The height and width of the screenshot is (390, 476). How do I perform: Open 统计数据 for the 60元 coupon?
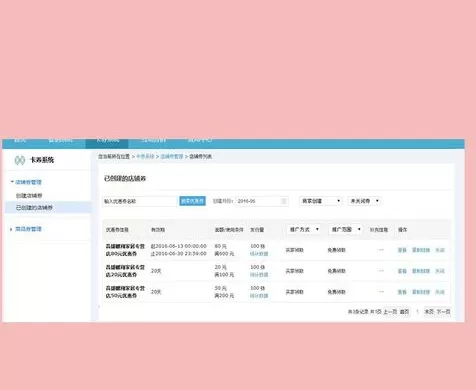click(259, 254)
